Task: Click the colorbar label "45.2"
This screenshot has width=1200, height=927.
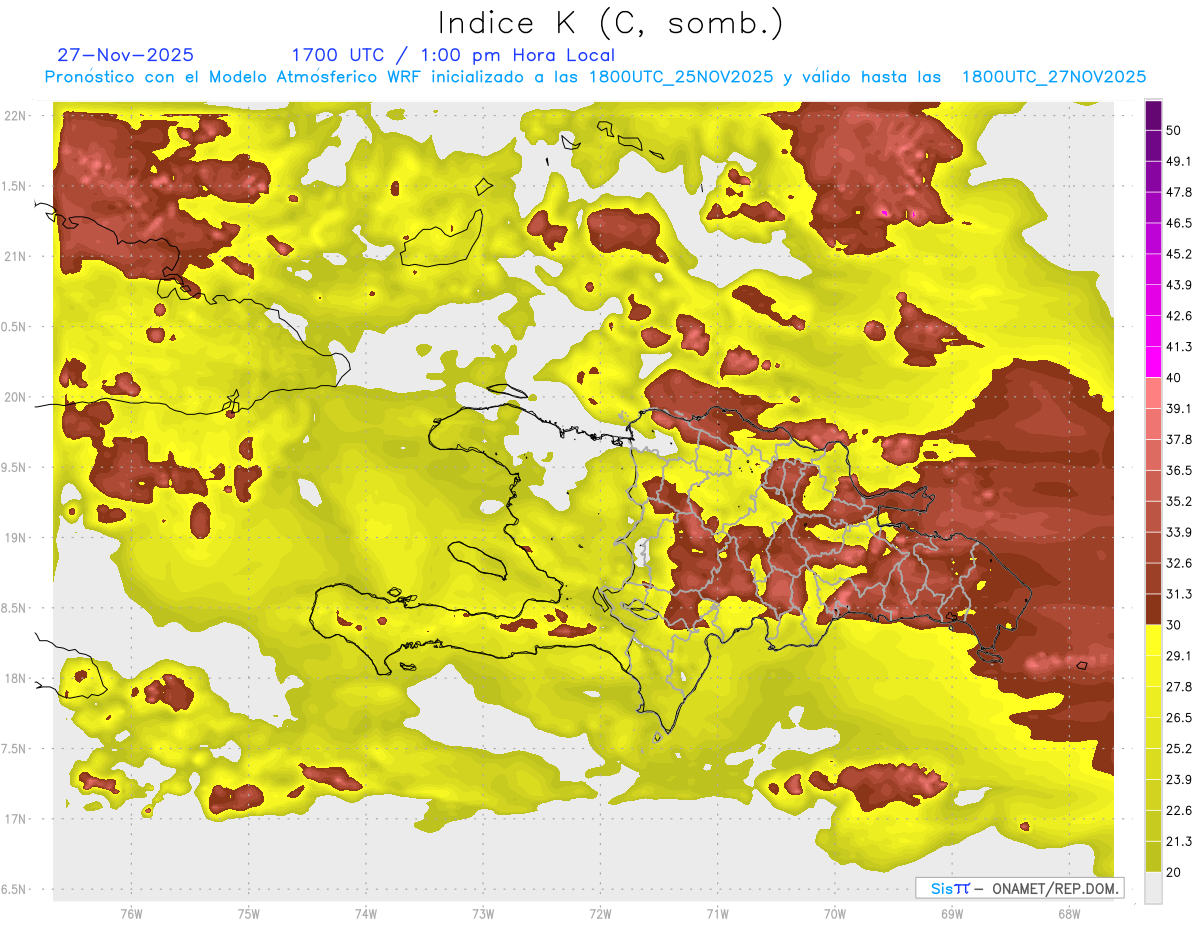Action: pyautogui.click(x=1179, y=254)
